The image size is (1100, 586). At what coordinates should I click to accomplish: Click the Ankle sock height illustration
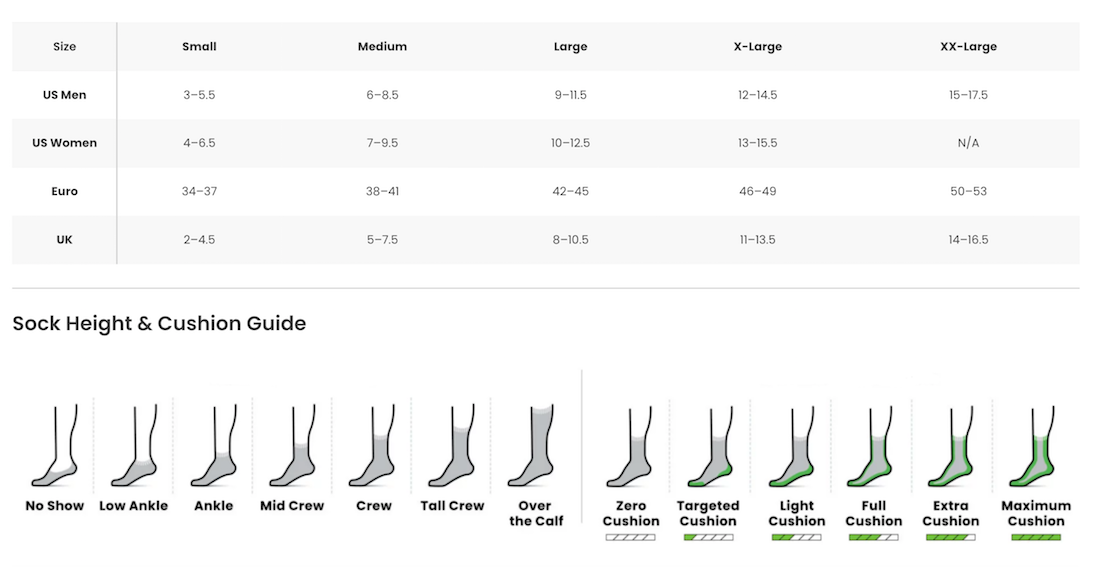point(213,445)
